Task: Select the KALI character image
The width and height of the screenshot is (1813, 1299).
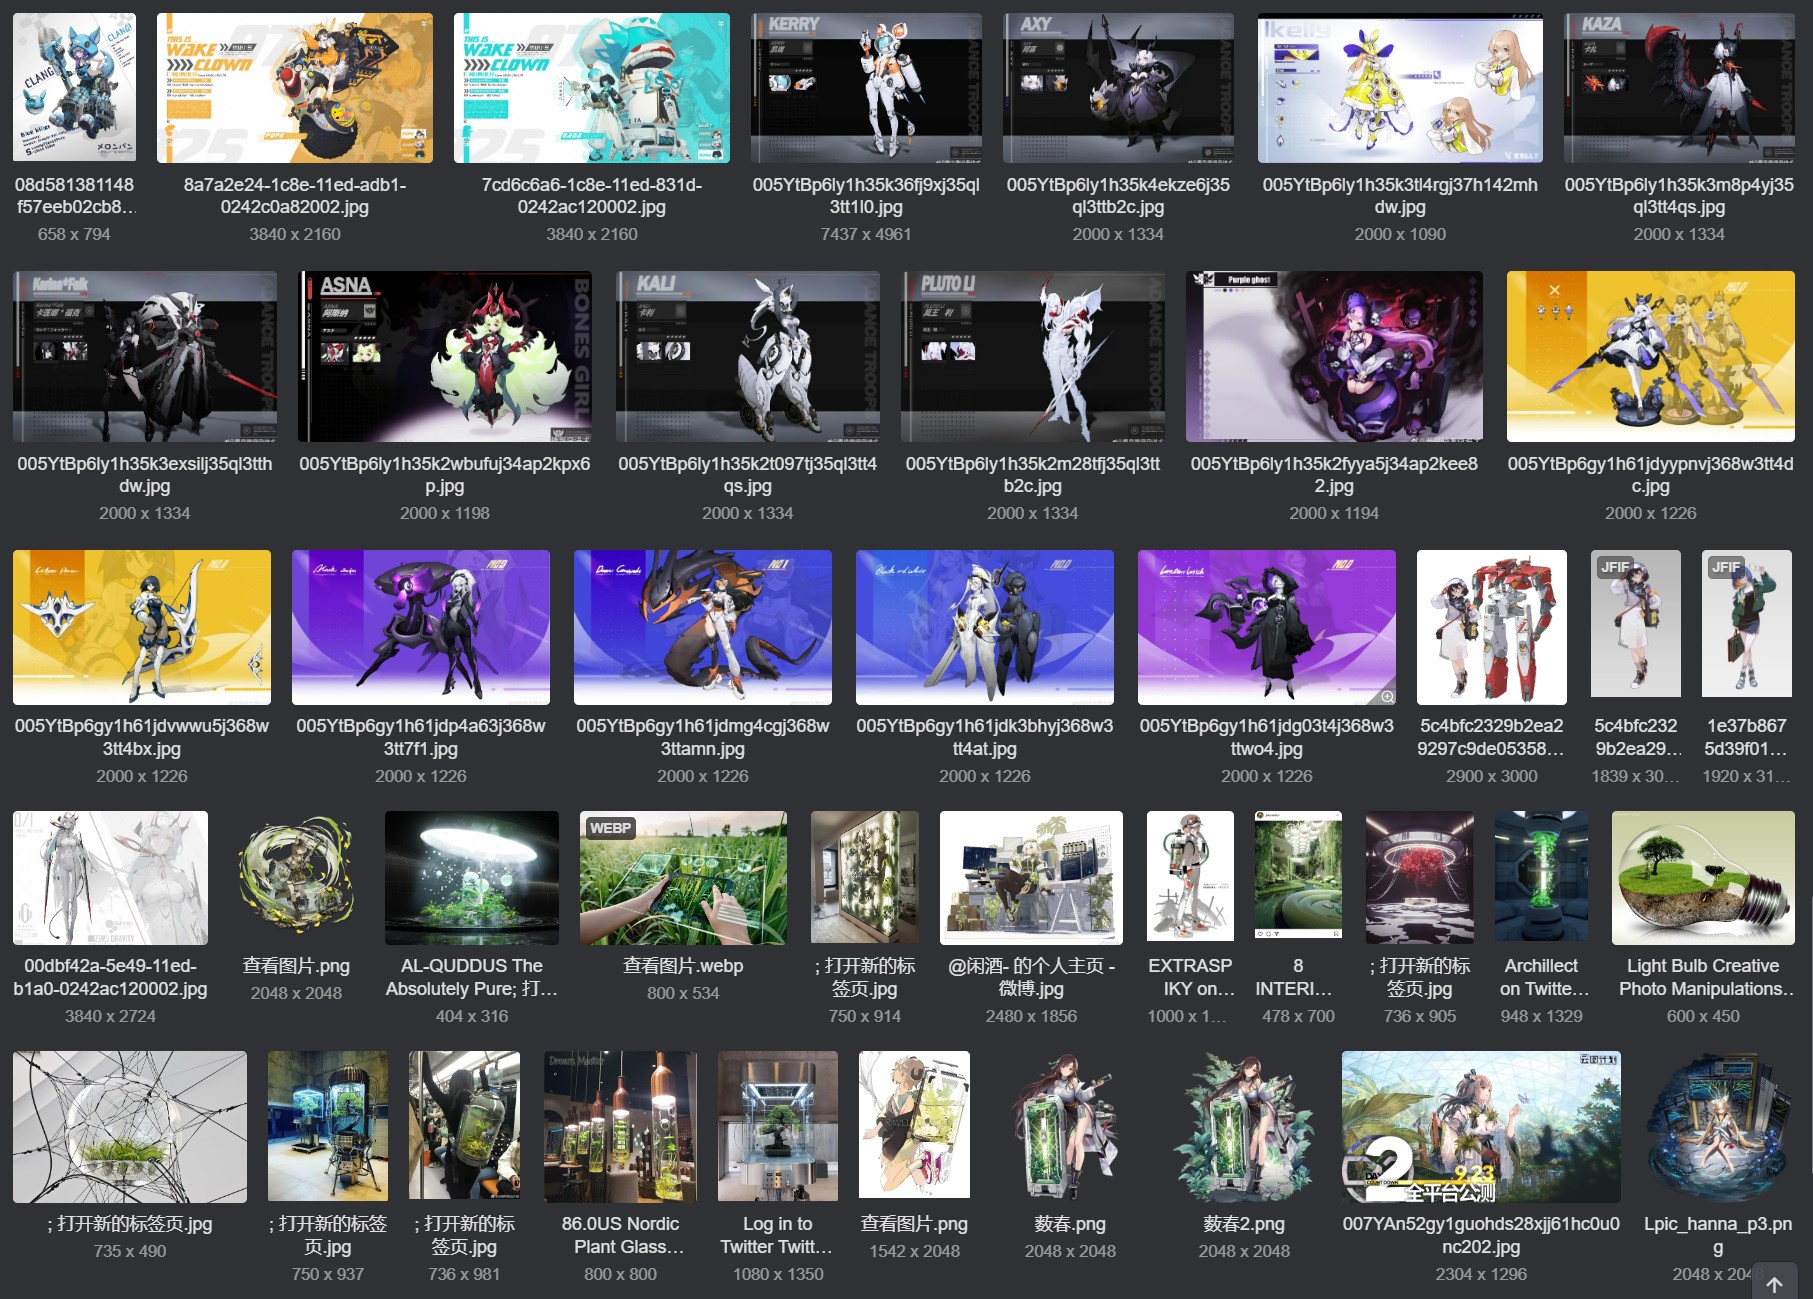Action: point(748,356)
